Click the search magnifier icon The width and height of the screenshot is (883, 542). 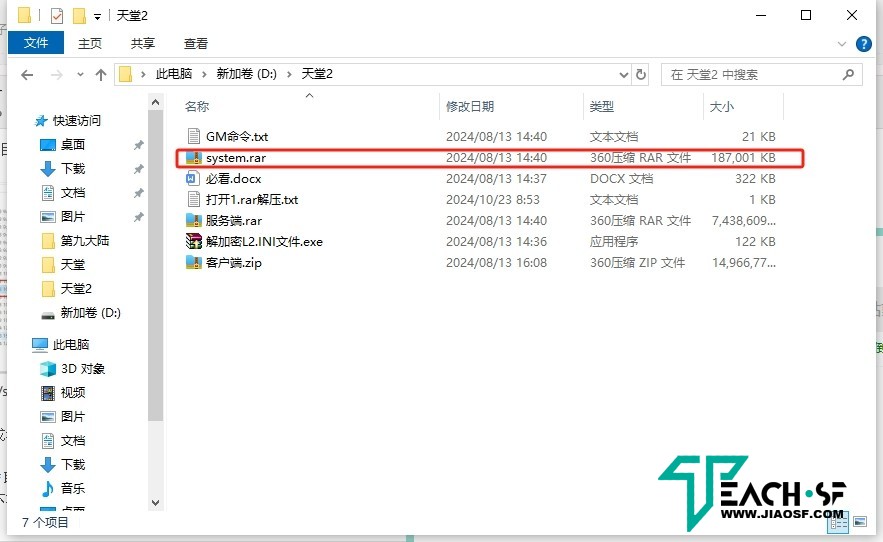pyautogui.click(x=848, y=74)
